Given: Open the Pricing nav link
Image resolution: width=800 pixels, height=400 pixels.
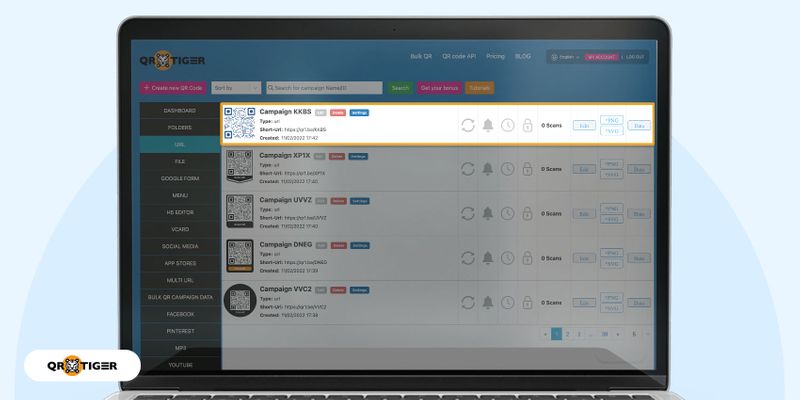Looking at the screenshot, I should click(x=495, y=57).
